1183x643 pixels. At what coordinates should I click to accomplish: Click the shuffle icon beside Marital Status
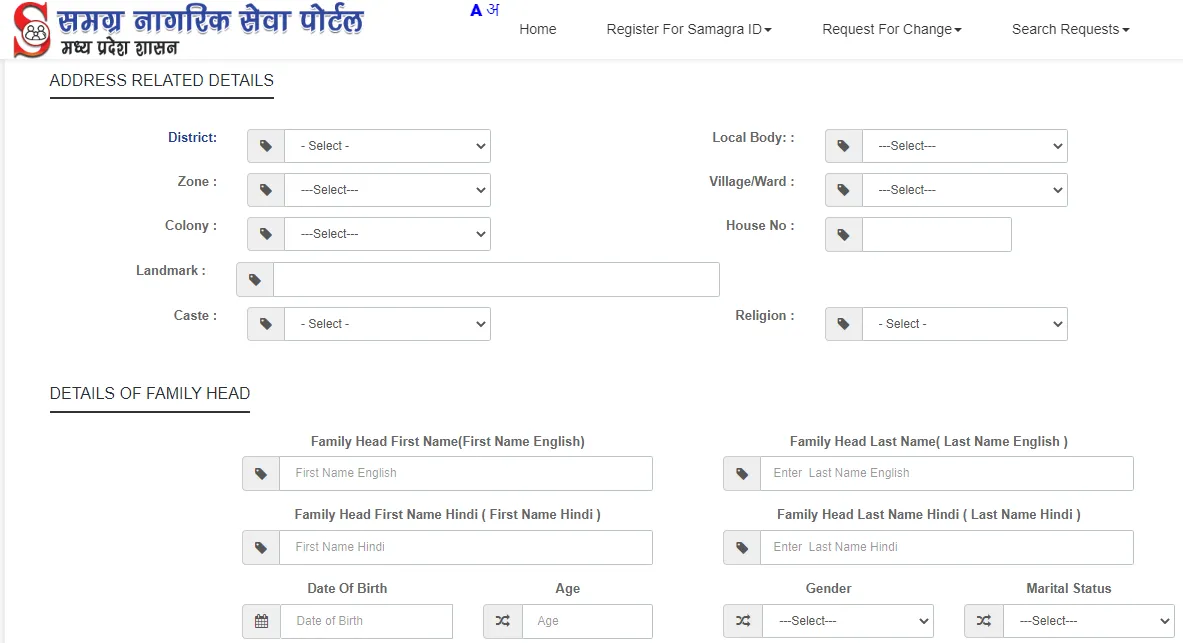coord(984,621)
